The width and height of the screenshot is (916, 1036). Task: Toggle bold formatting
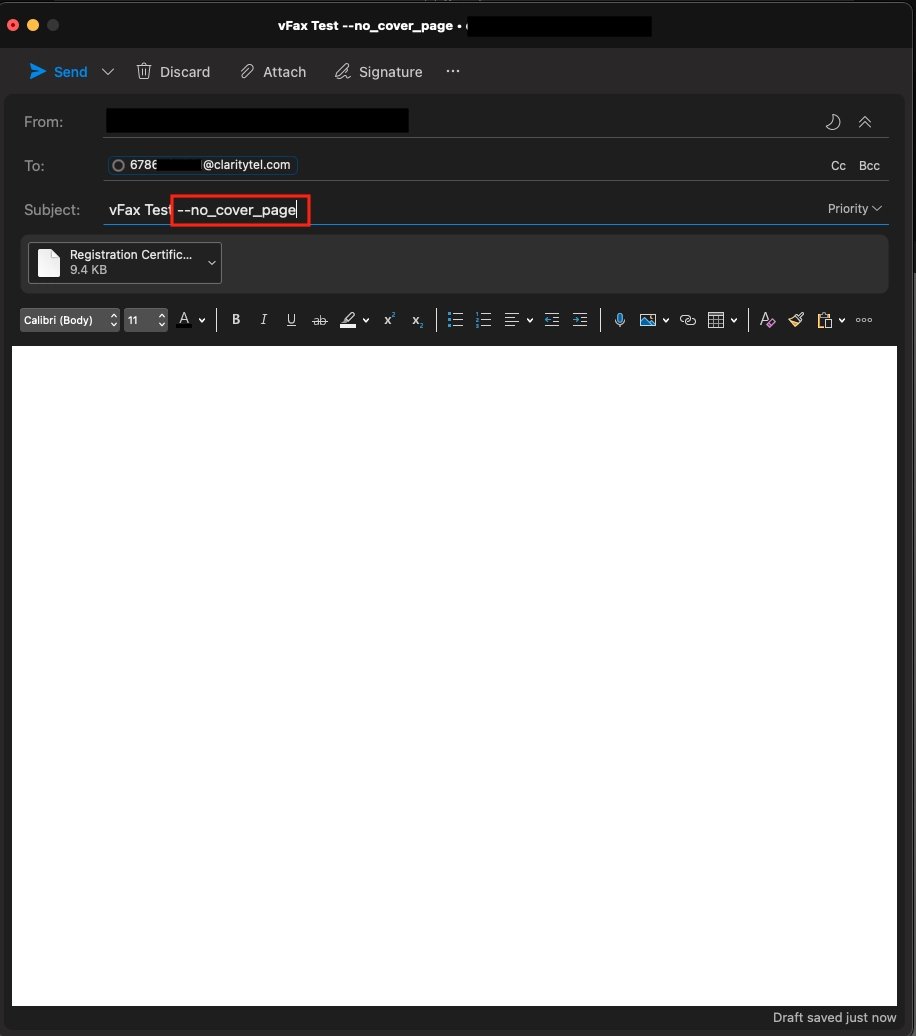tap(236, 320)
